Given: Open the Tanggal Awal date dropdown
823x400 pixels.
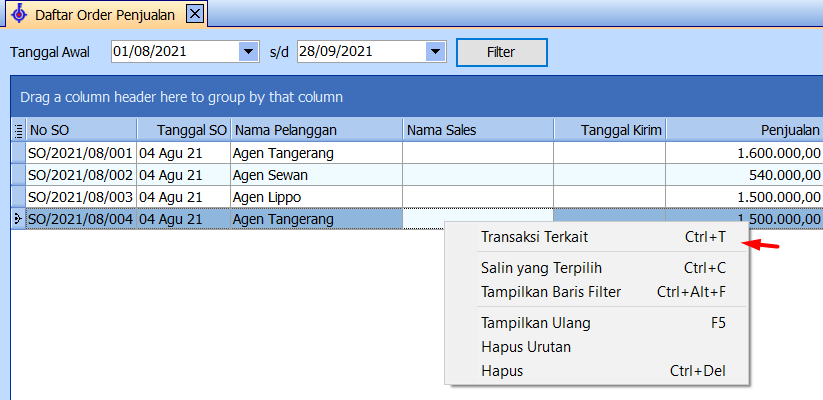Looking at the screenshot, I should coord(247,52).
